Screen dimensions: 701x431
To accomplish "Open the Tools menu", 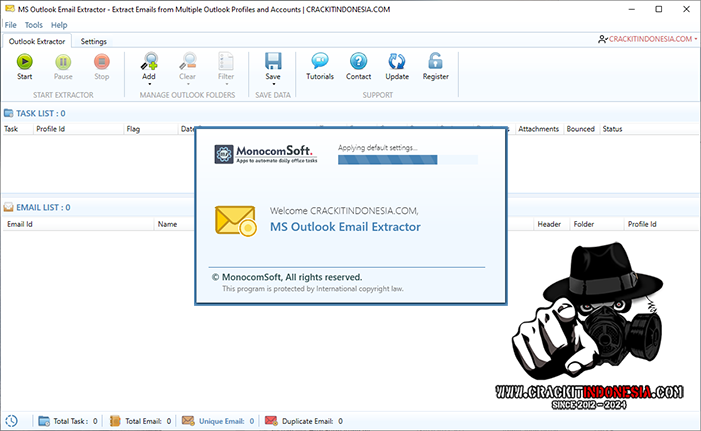I will [34, 24].
